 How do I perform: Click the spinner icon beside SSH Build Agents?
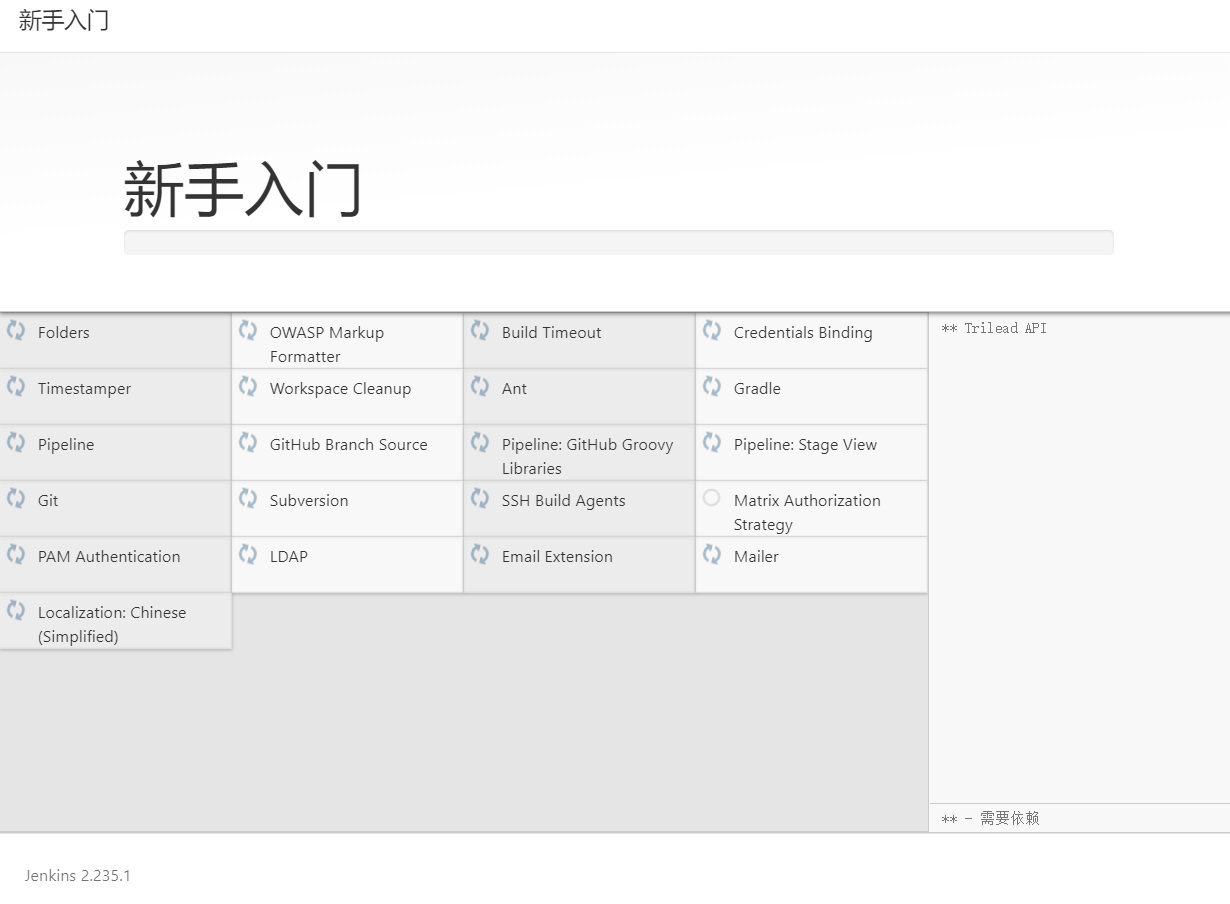click(x=480, y=499)
